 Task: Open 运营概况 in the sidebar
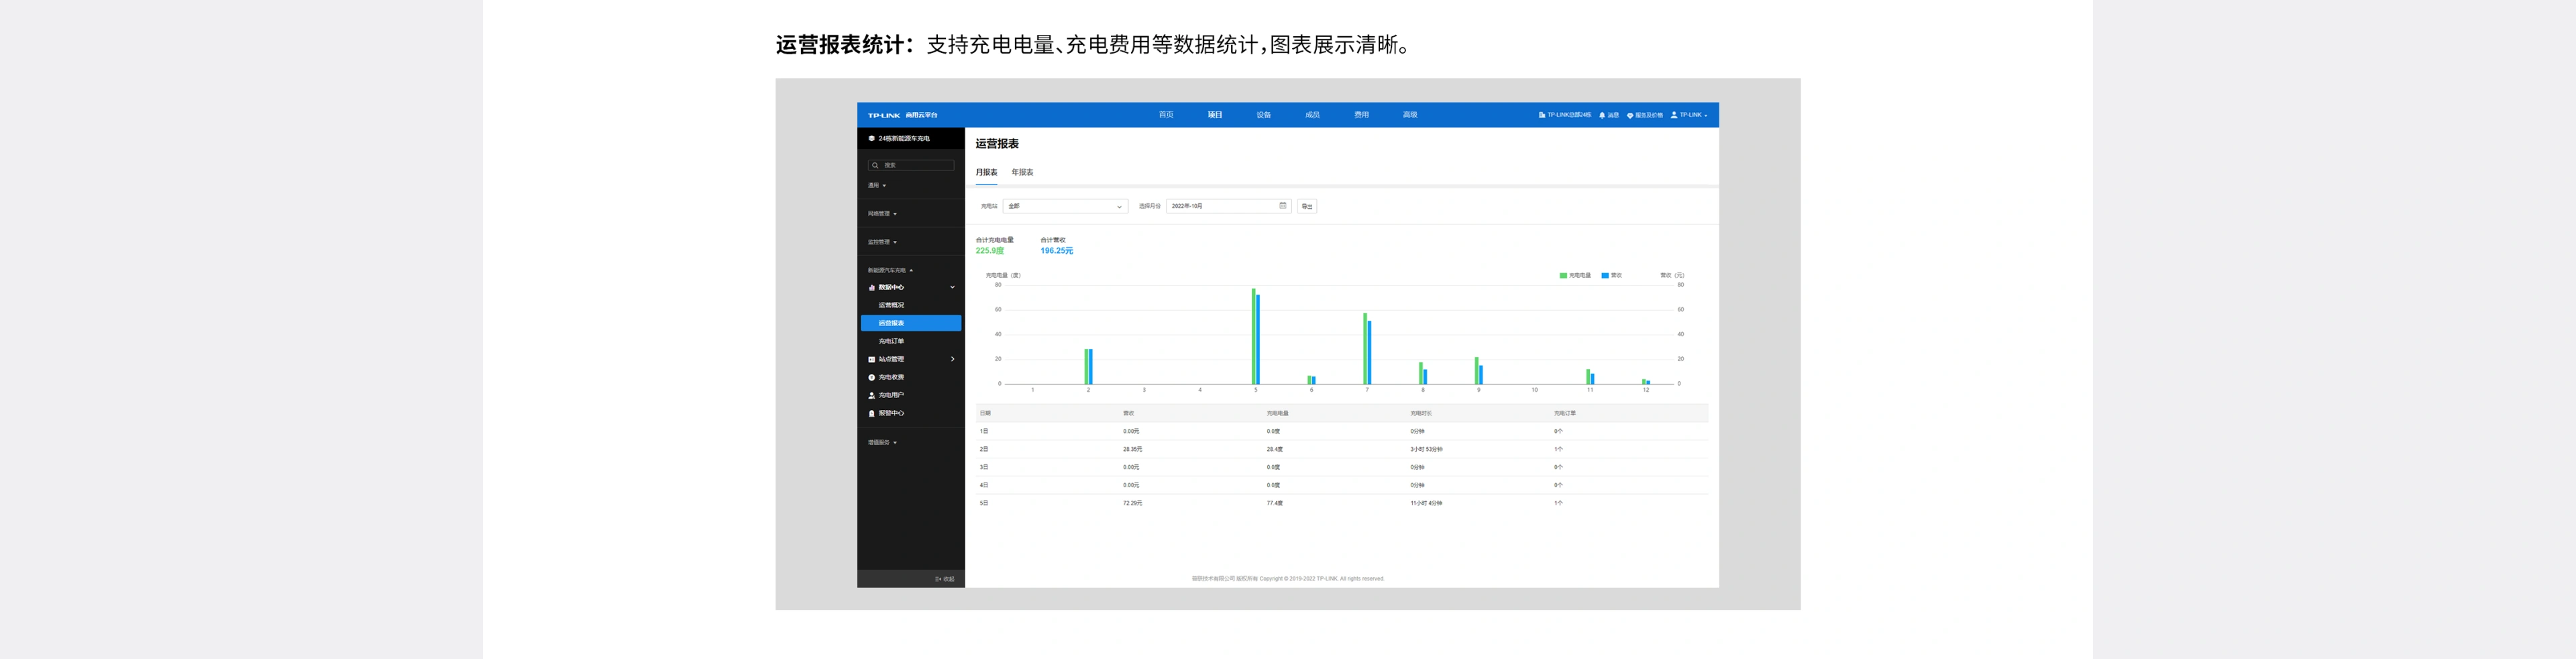click(x=891, y=305)
